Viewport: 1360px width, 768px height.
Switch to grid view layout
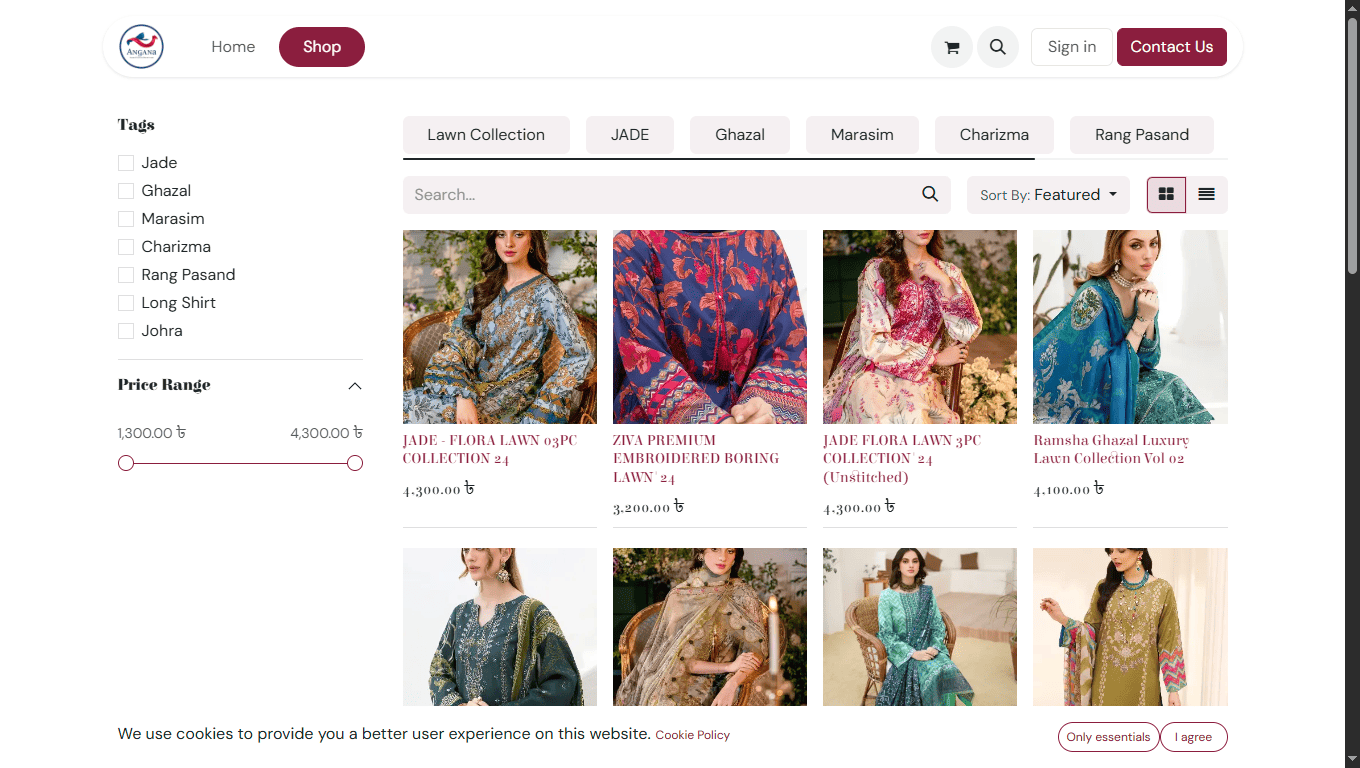1166,195
